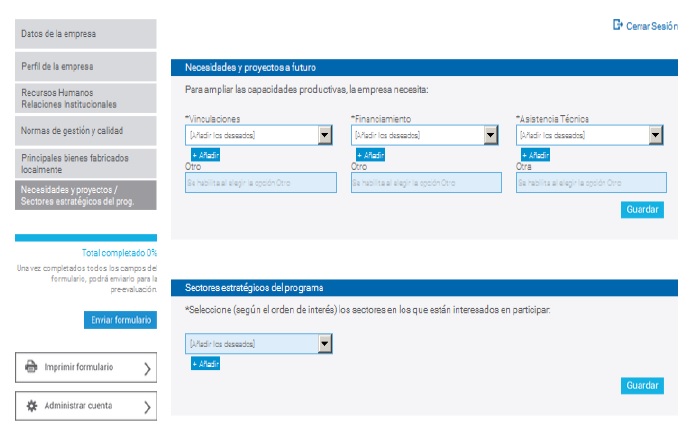Expand the Asistencia Técnica dropdown
This screenshot has height=427, width=689.
pos(655,135)
